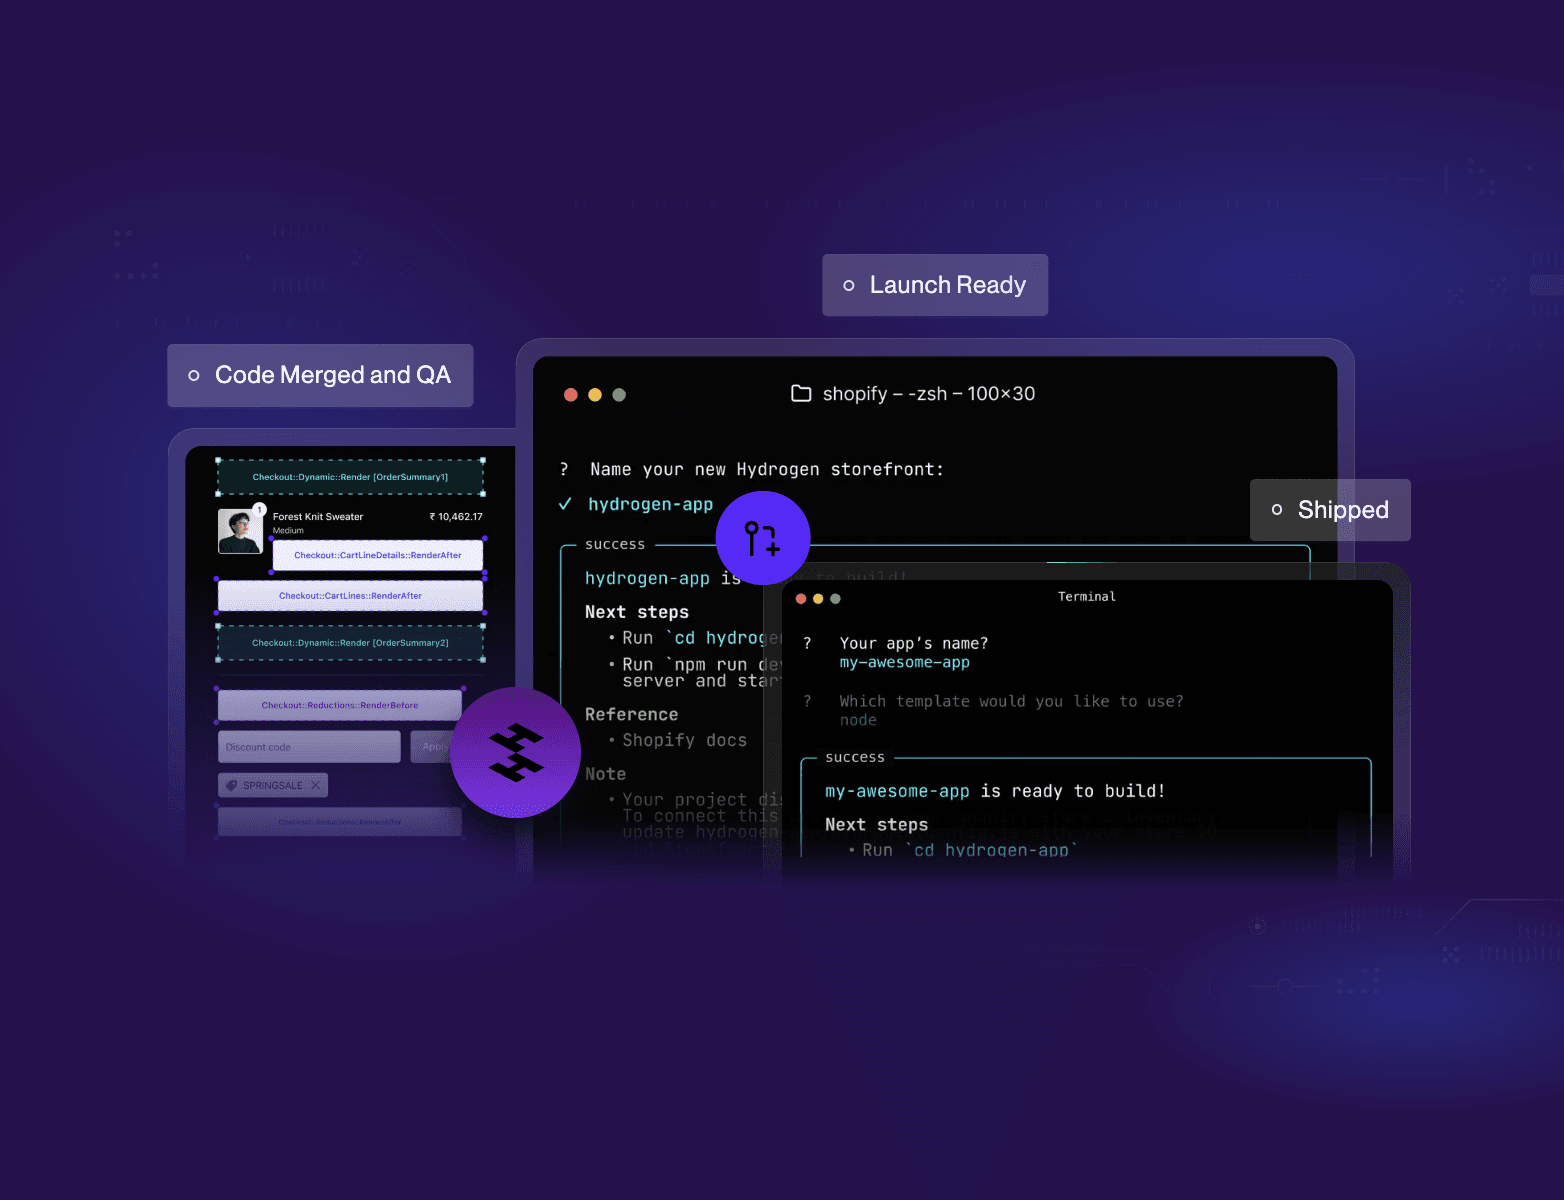Click the 'hydrogen-app' answer text
The width and height of the screenshot is (1564, 1200).
pyautogui.click(x=651, y=505)
